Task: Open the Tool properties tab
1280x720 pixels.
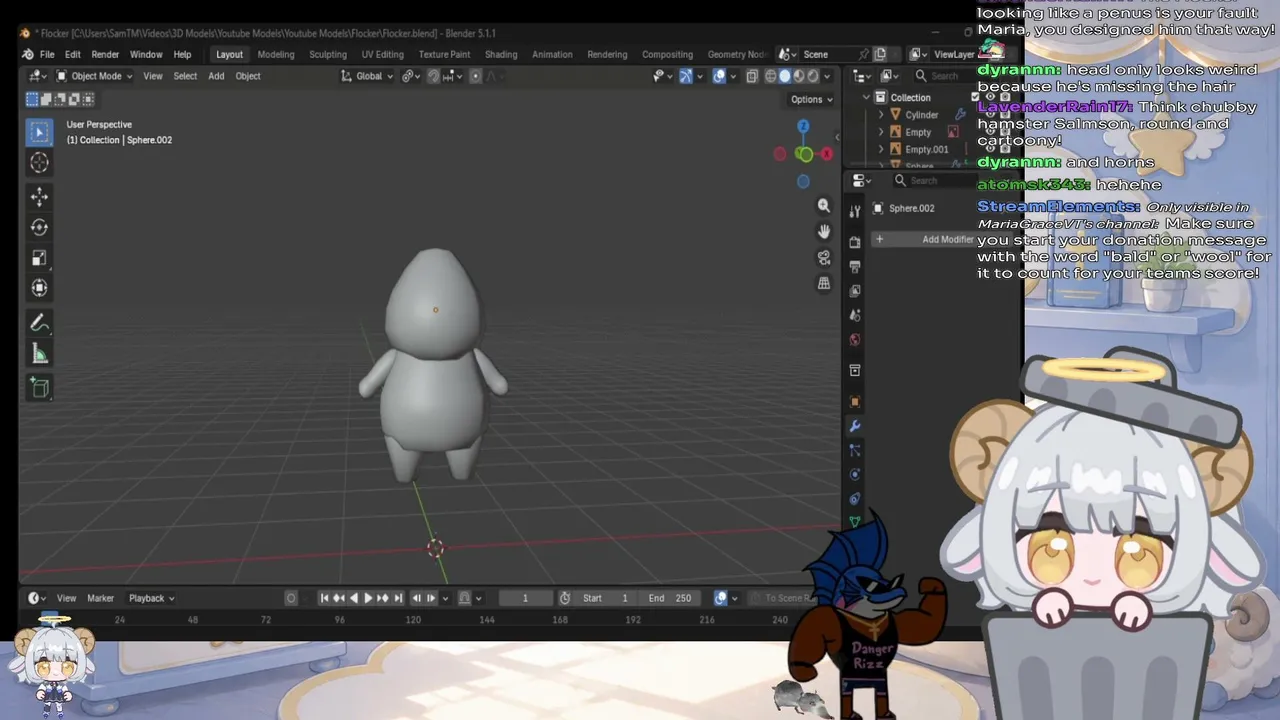Action: (x=855, y=211)
